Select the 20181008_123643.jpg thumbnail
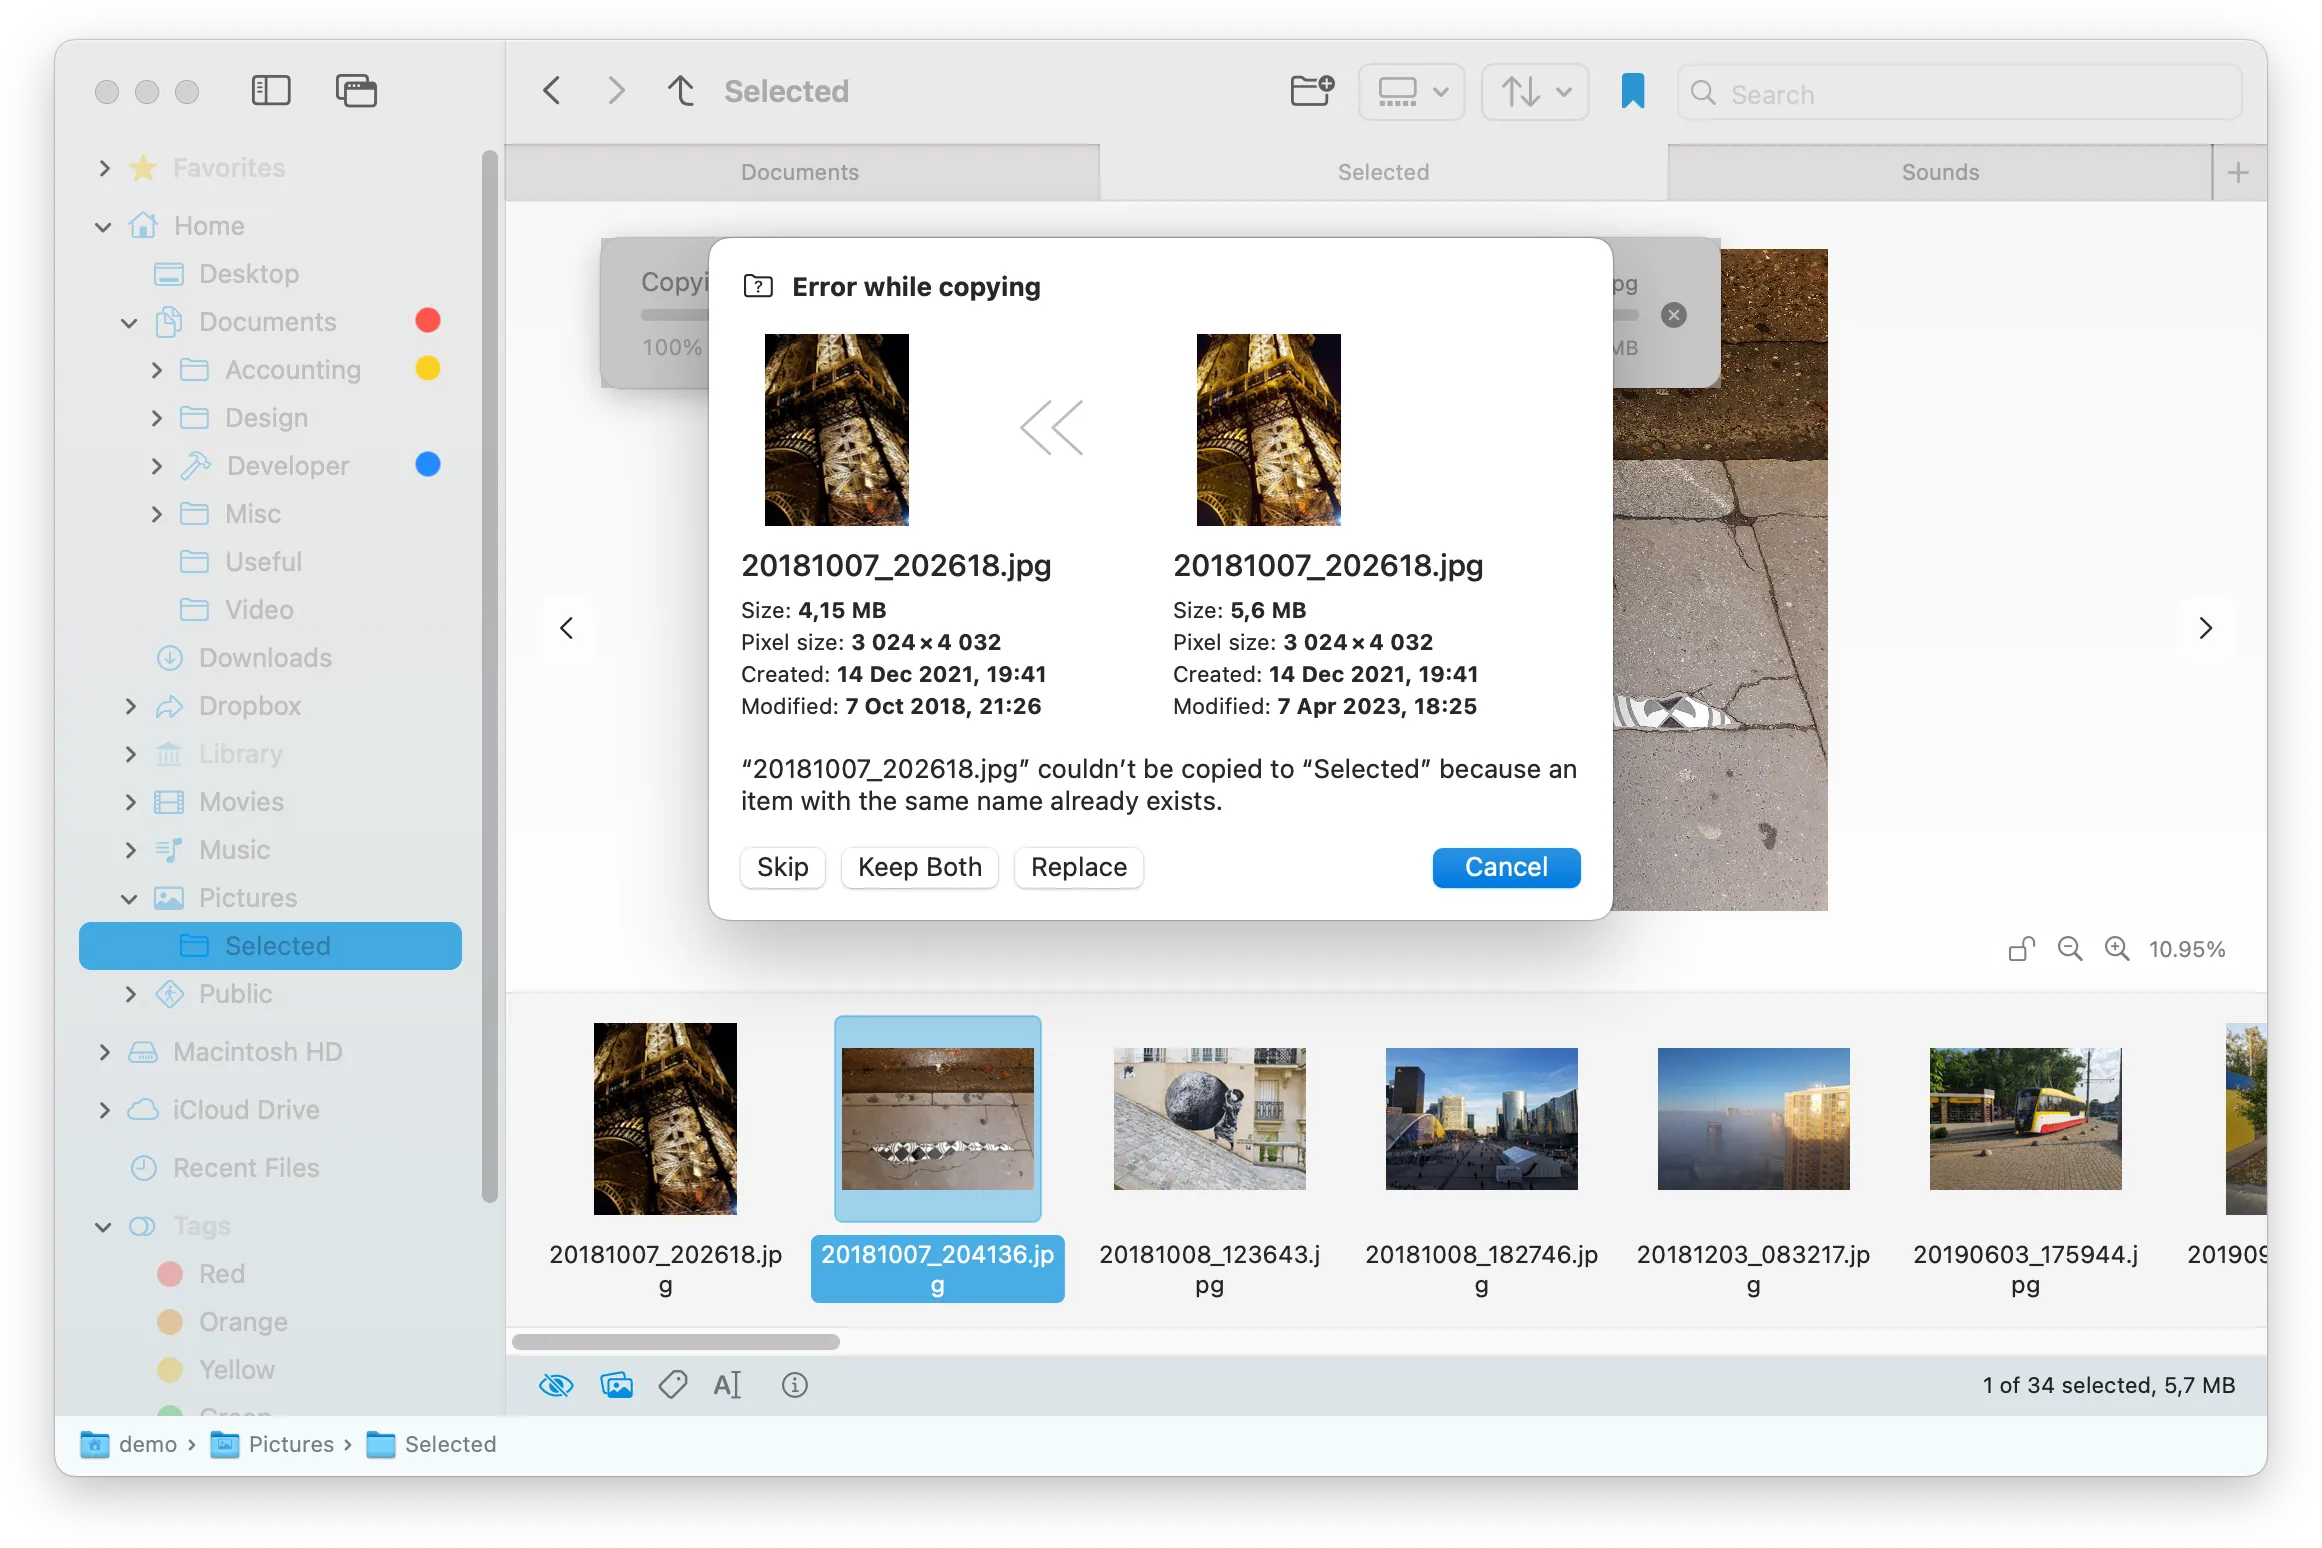2322x1548 pixels. coord(1209,1119)
